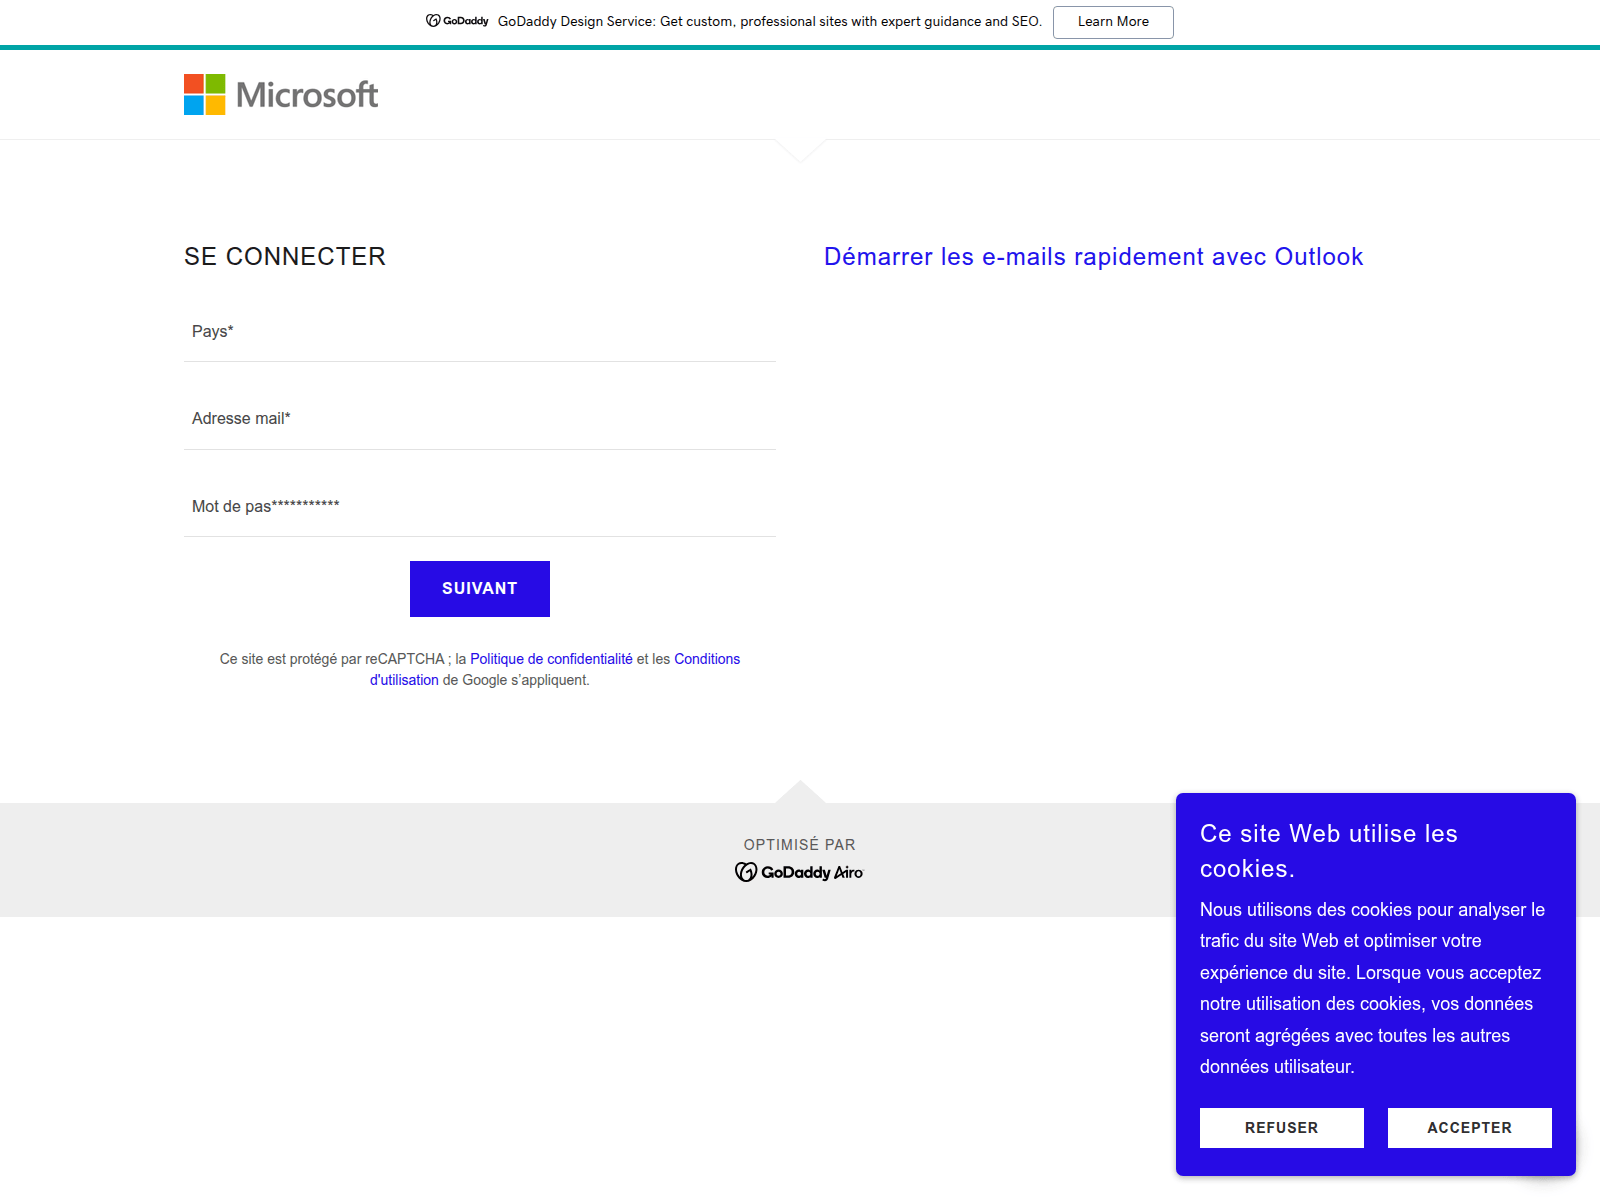The height and width of the screenshot is (1200, 1600).
Task: Open the Politique de confidentialité link
Action: click(551, 659)
